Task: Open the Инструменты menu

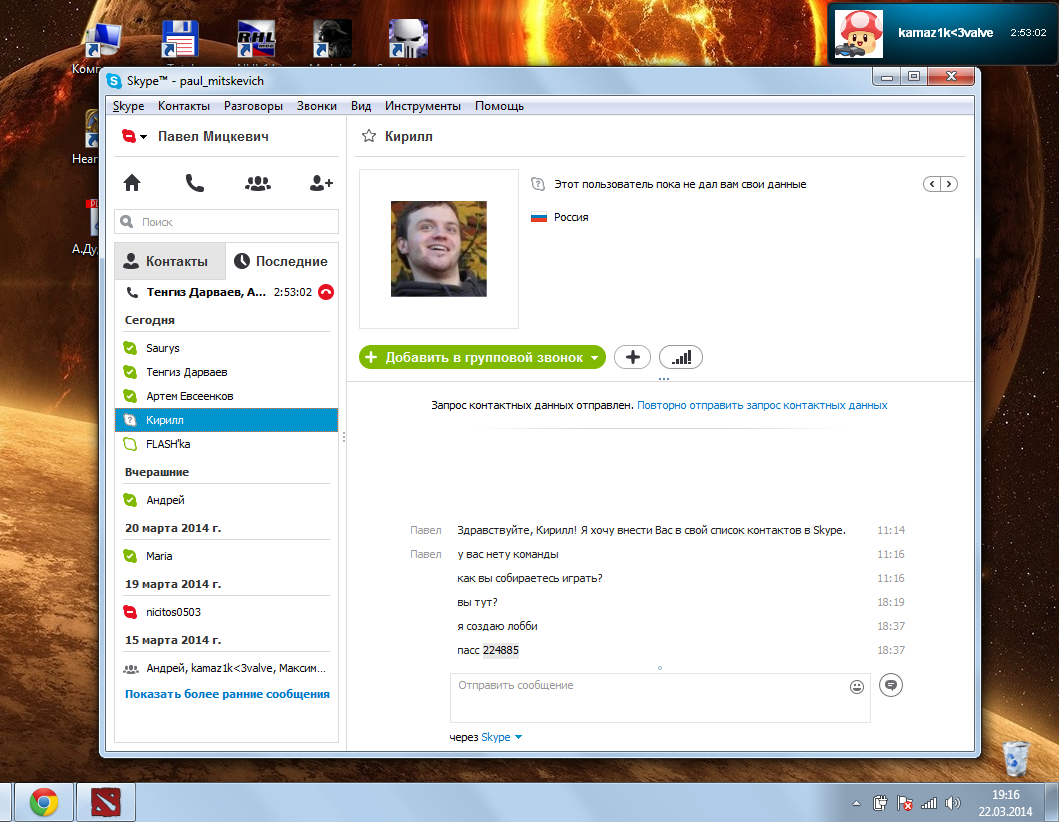Action: tap(423, 106)
